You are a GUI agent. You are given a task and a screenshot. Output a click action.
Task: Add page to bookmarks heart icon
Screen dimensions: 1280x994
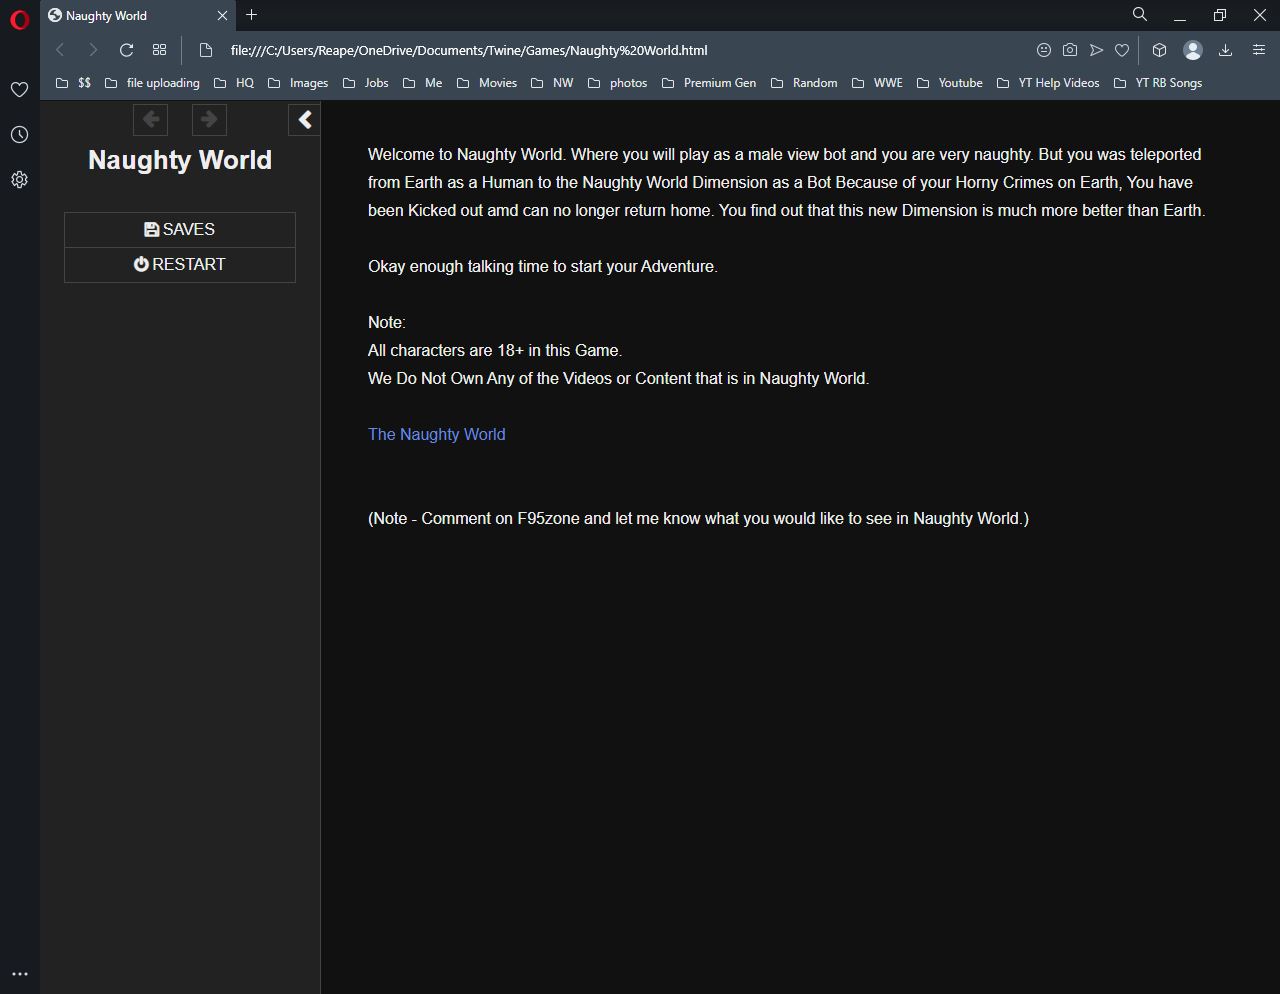[1122, 50]
